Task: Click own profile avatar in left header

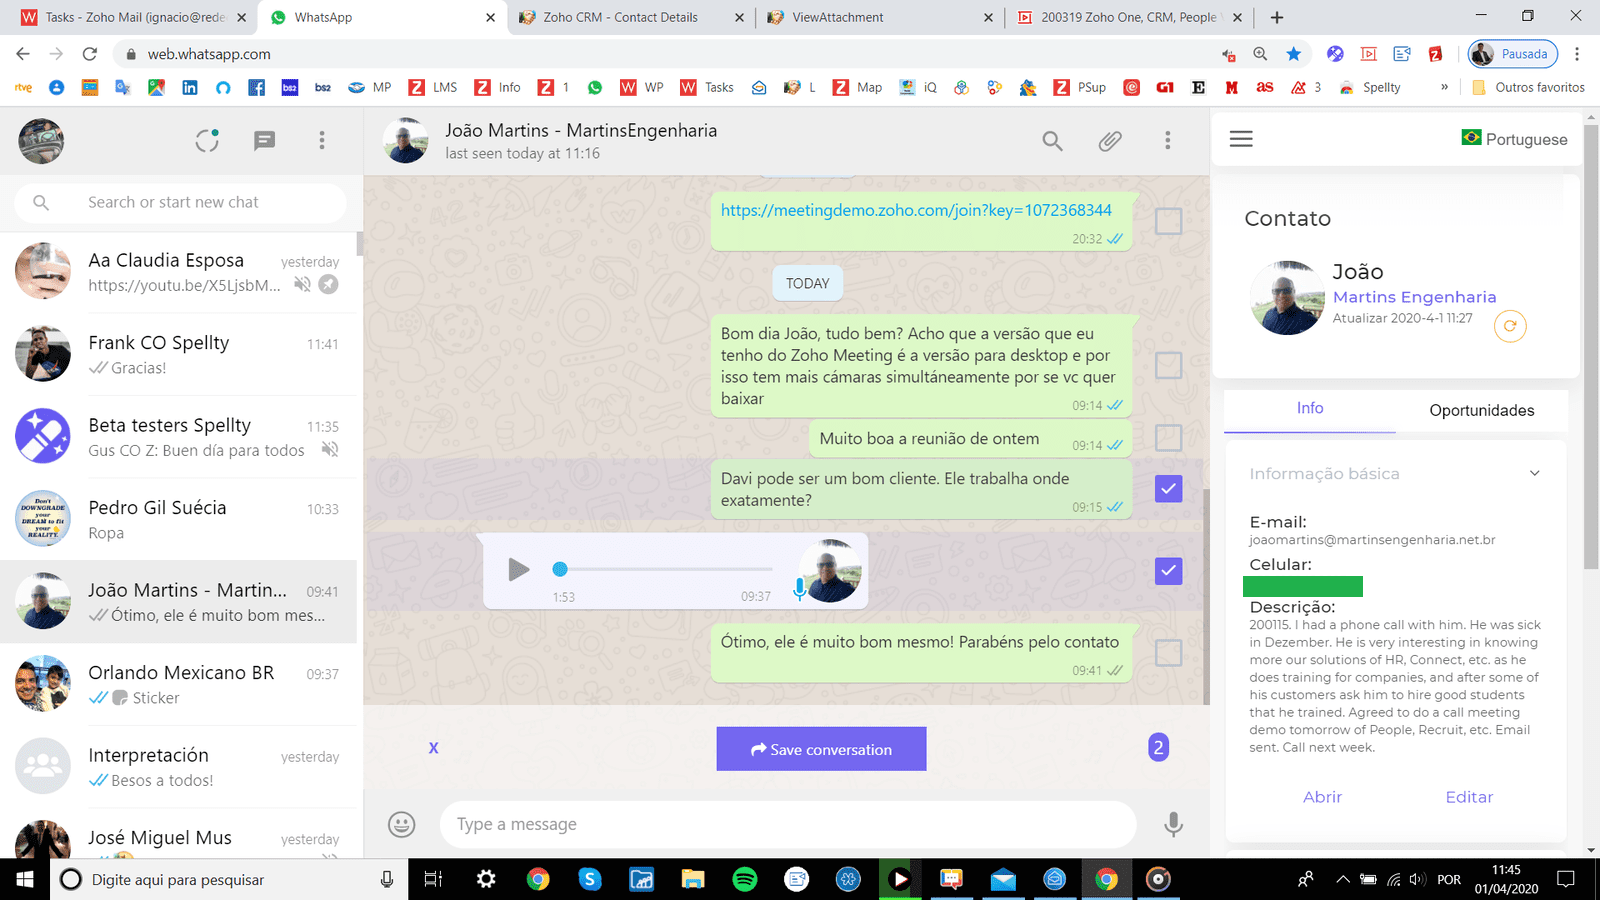Action: click(41, 141)
